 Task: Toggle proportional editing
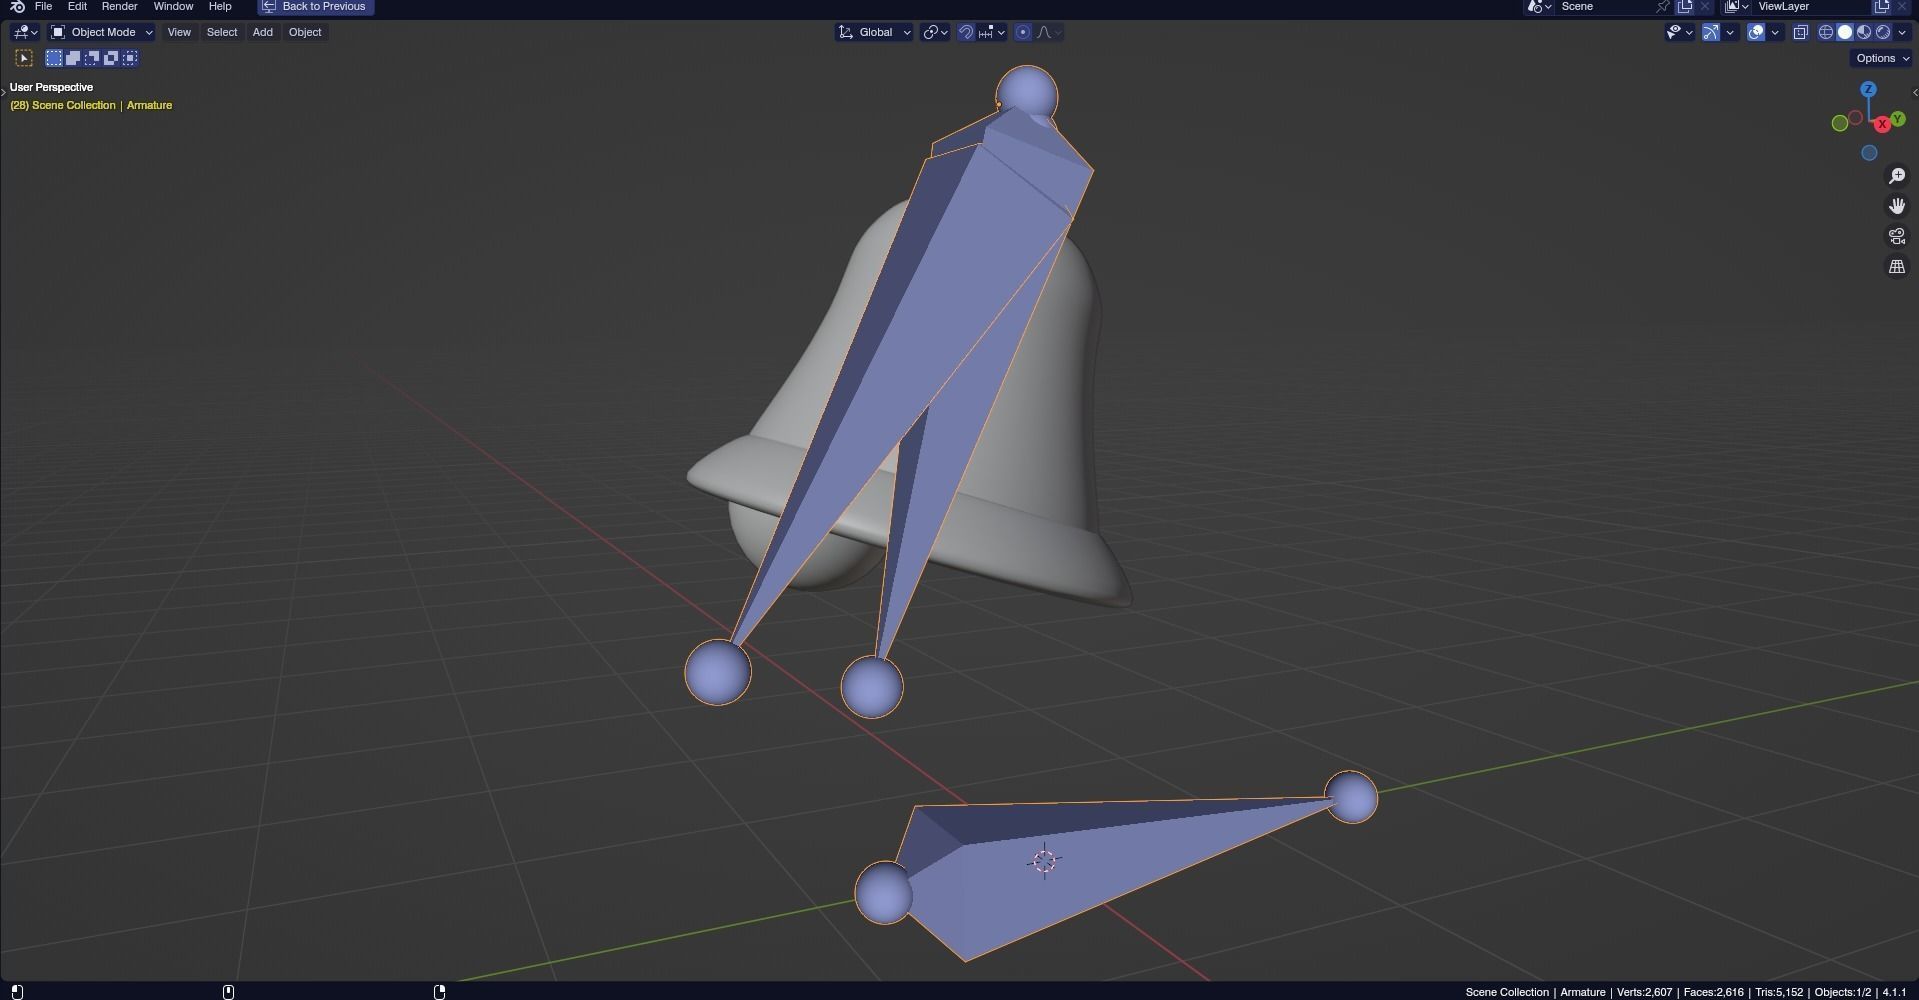coord(1023,32)
